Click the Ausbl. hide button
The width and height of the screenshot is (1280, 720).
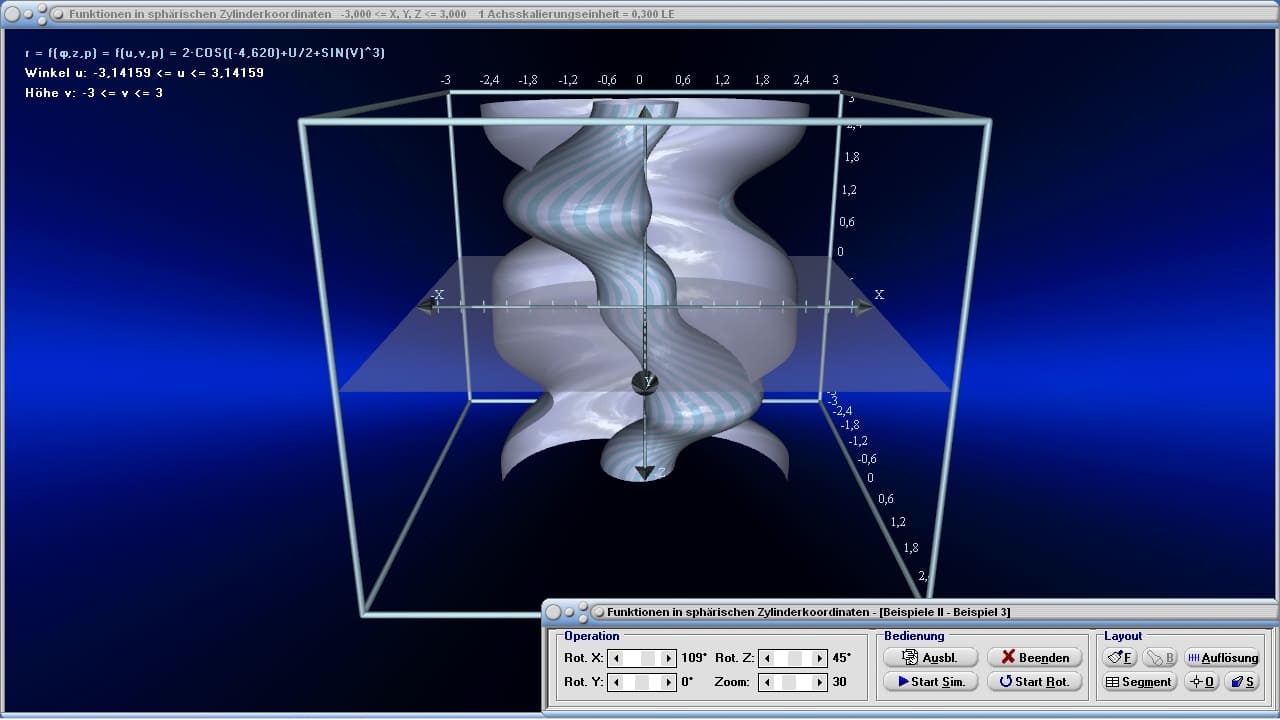930,657
